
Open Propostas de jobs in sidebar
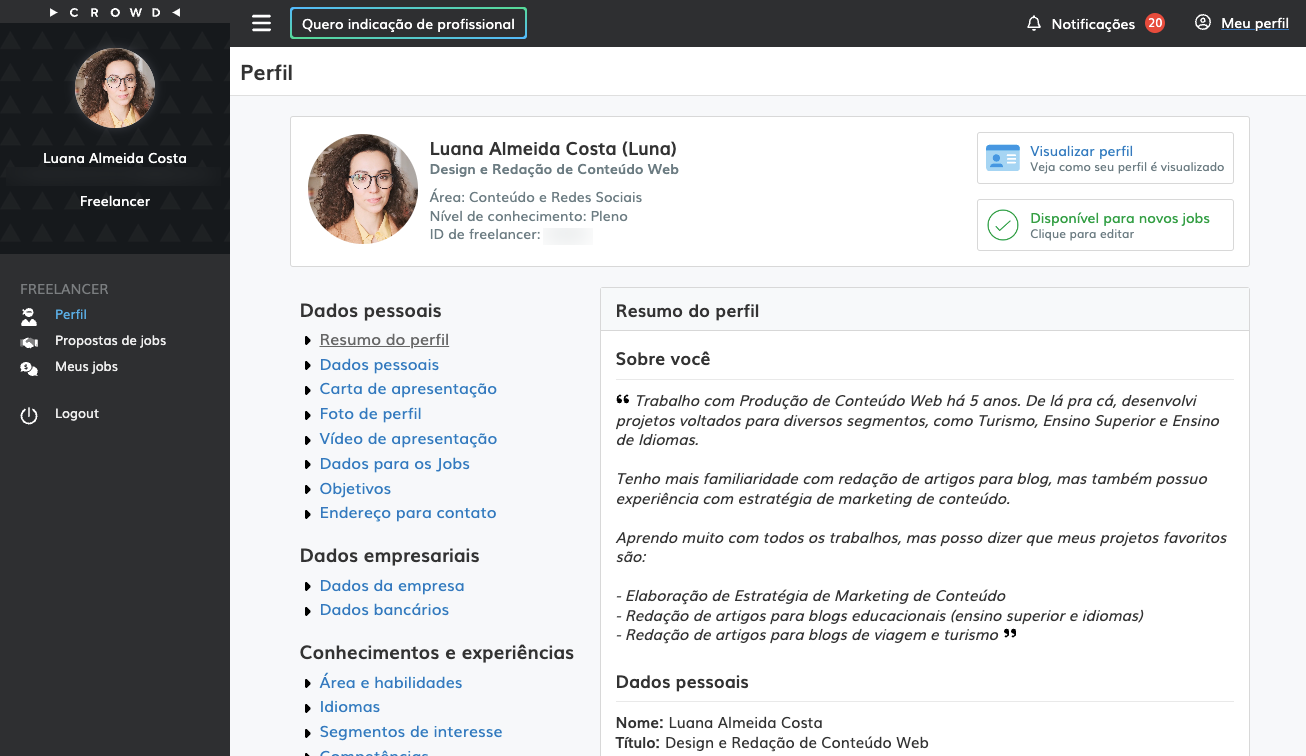[x=110, y=341]
